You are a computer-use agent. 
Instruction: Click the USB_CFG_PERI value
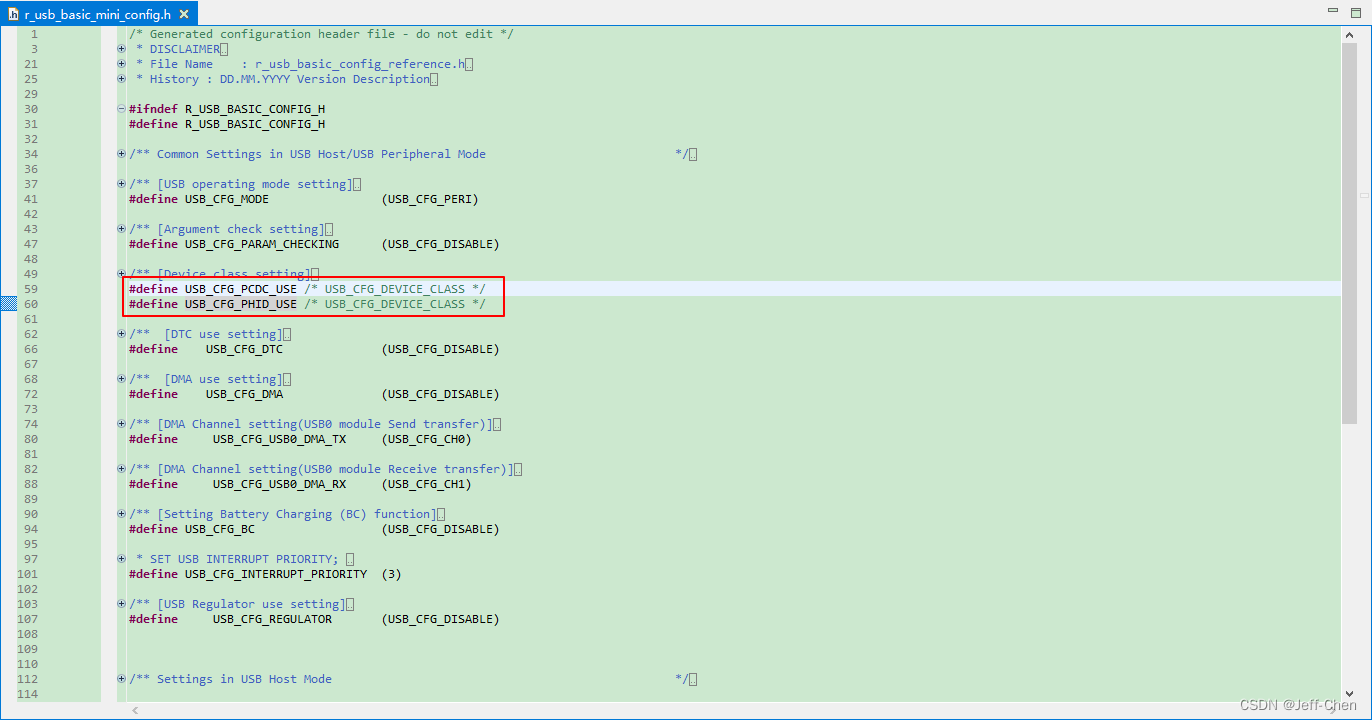tap(430, 199)
